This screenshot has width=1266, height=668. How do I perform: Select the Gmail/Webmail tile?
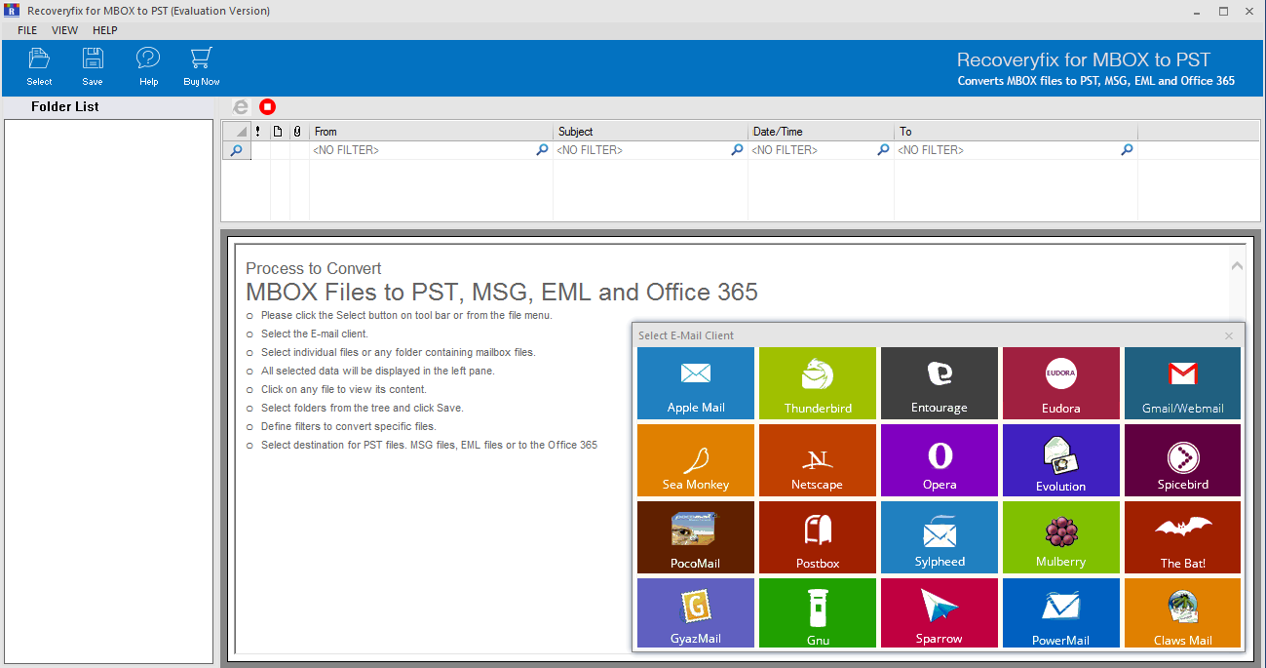1183,383
